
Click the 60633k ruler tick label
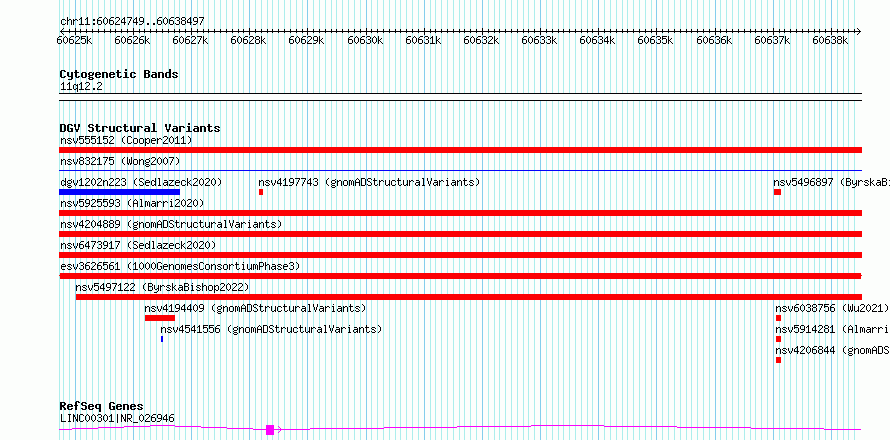coord(540,40)
